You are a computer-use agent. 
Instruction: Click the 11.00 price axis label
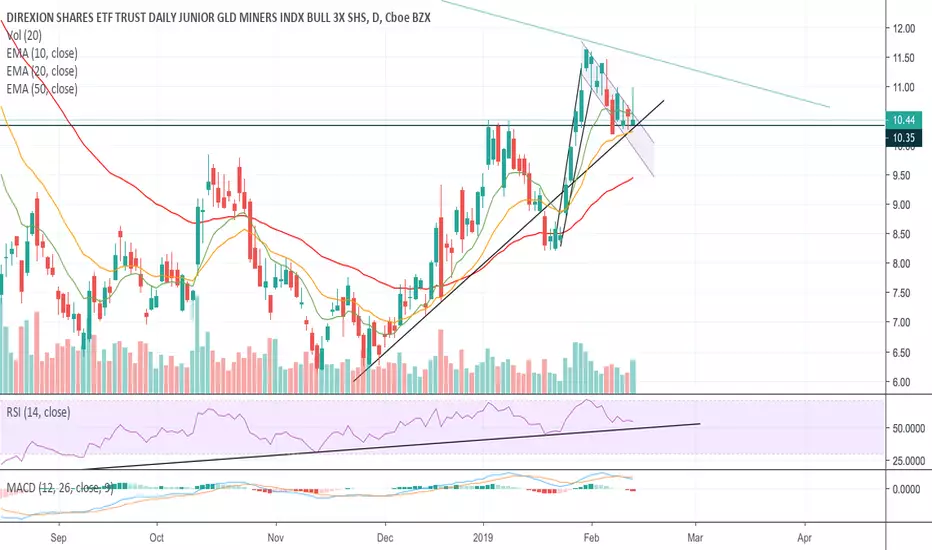tap(903, 87)
